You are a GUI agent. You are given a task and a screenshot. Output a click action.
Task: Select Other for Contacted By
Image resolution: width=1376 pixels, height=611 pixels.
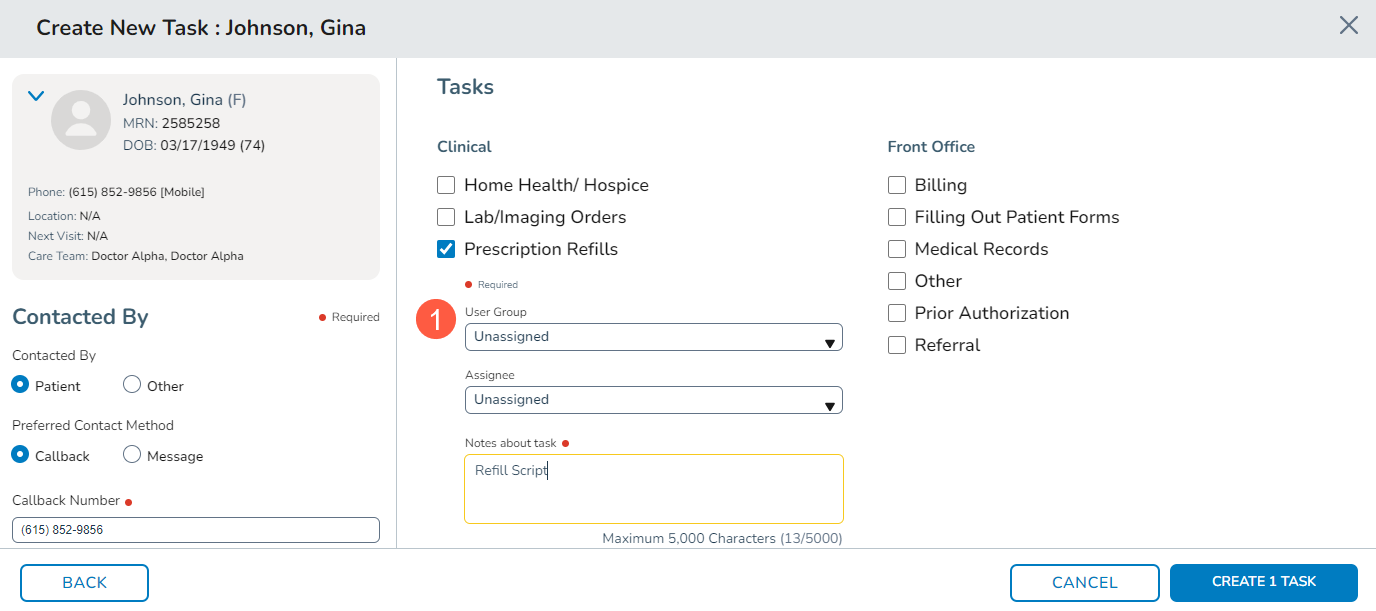point(132,385)
